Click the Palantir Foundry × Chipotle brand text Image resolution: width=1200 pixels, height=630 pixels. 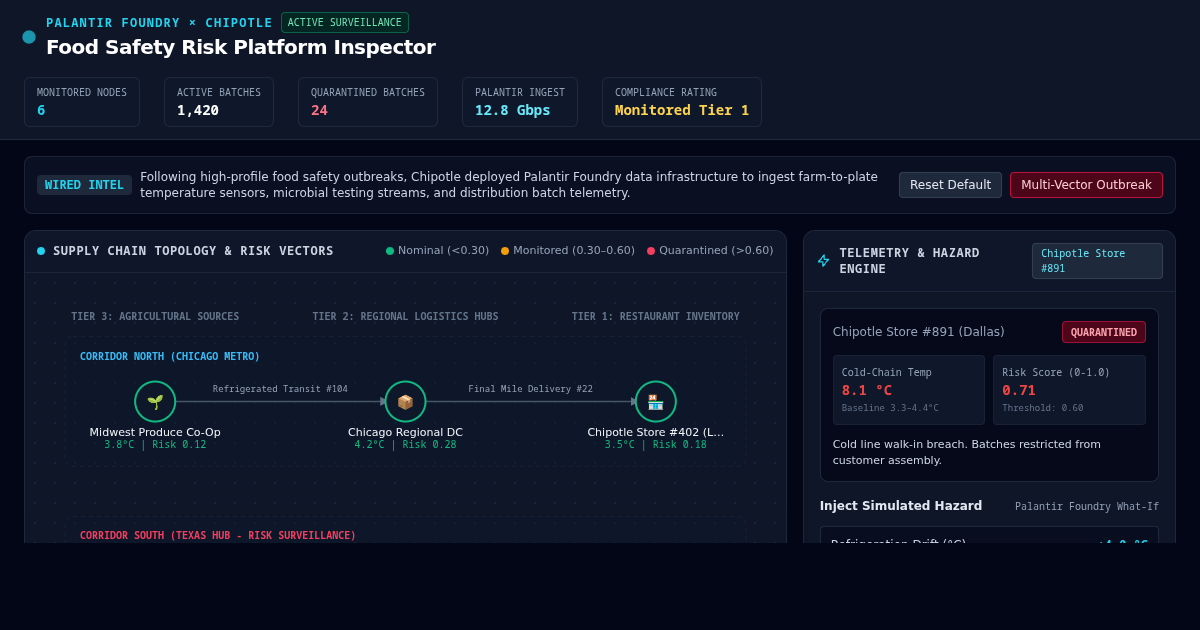pos(159,23)
